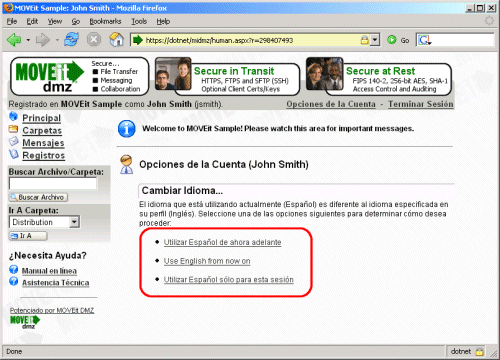Reload the page with the refresh icon

point(72,40)
